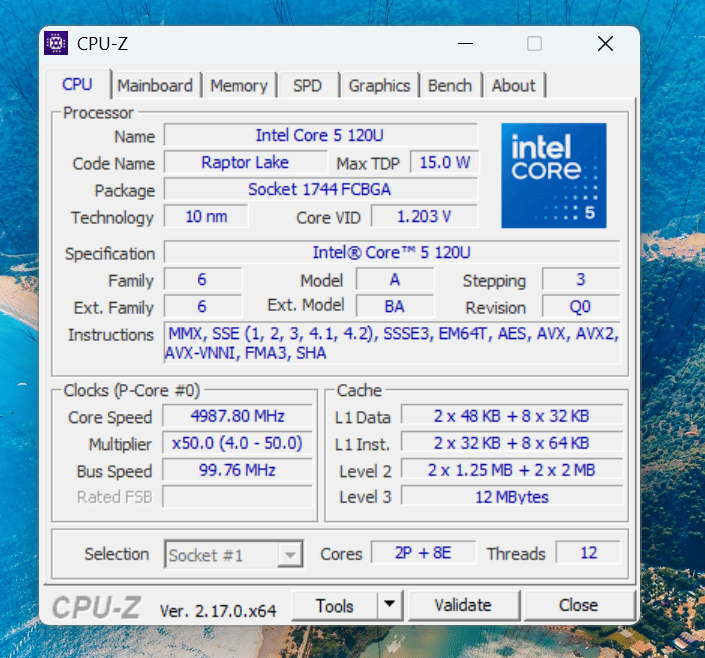This screenshot has height=658, width=705.
Task: Open the Graphics tab
Action: (379, 85)
